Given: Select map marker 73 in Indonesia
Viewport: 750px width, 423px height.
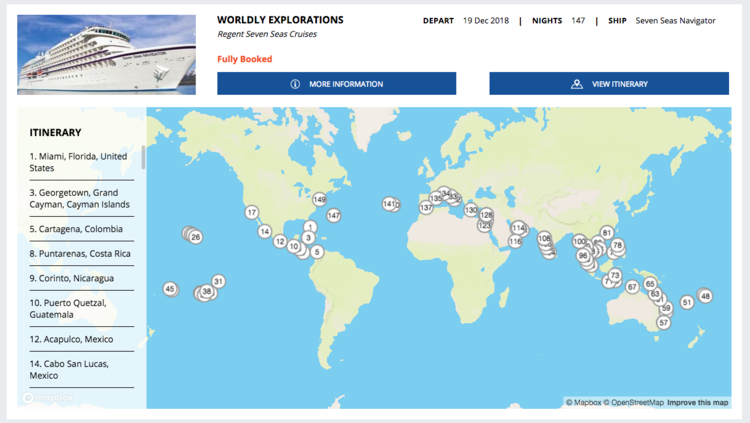Looking at the screenshot, I should click(x=615, y=275).
